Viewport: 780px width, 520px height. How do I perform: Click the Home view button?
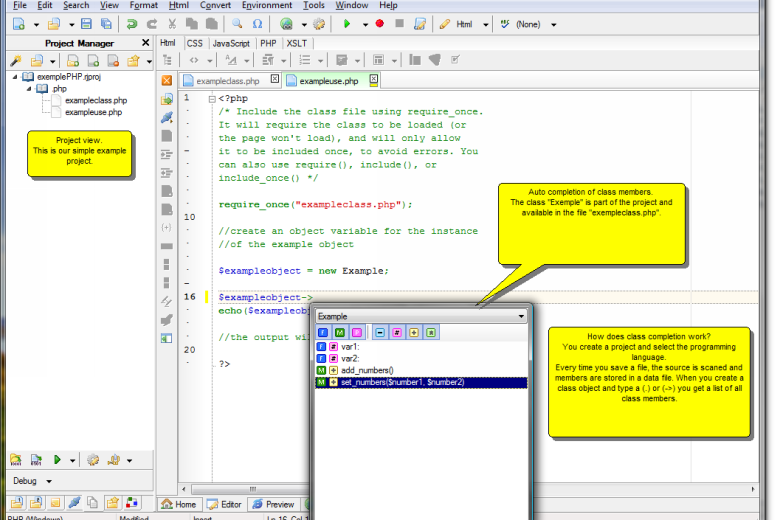(179, 504)
